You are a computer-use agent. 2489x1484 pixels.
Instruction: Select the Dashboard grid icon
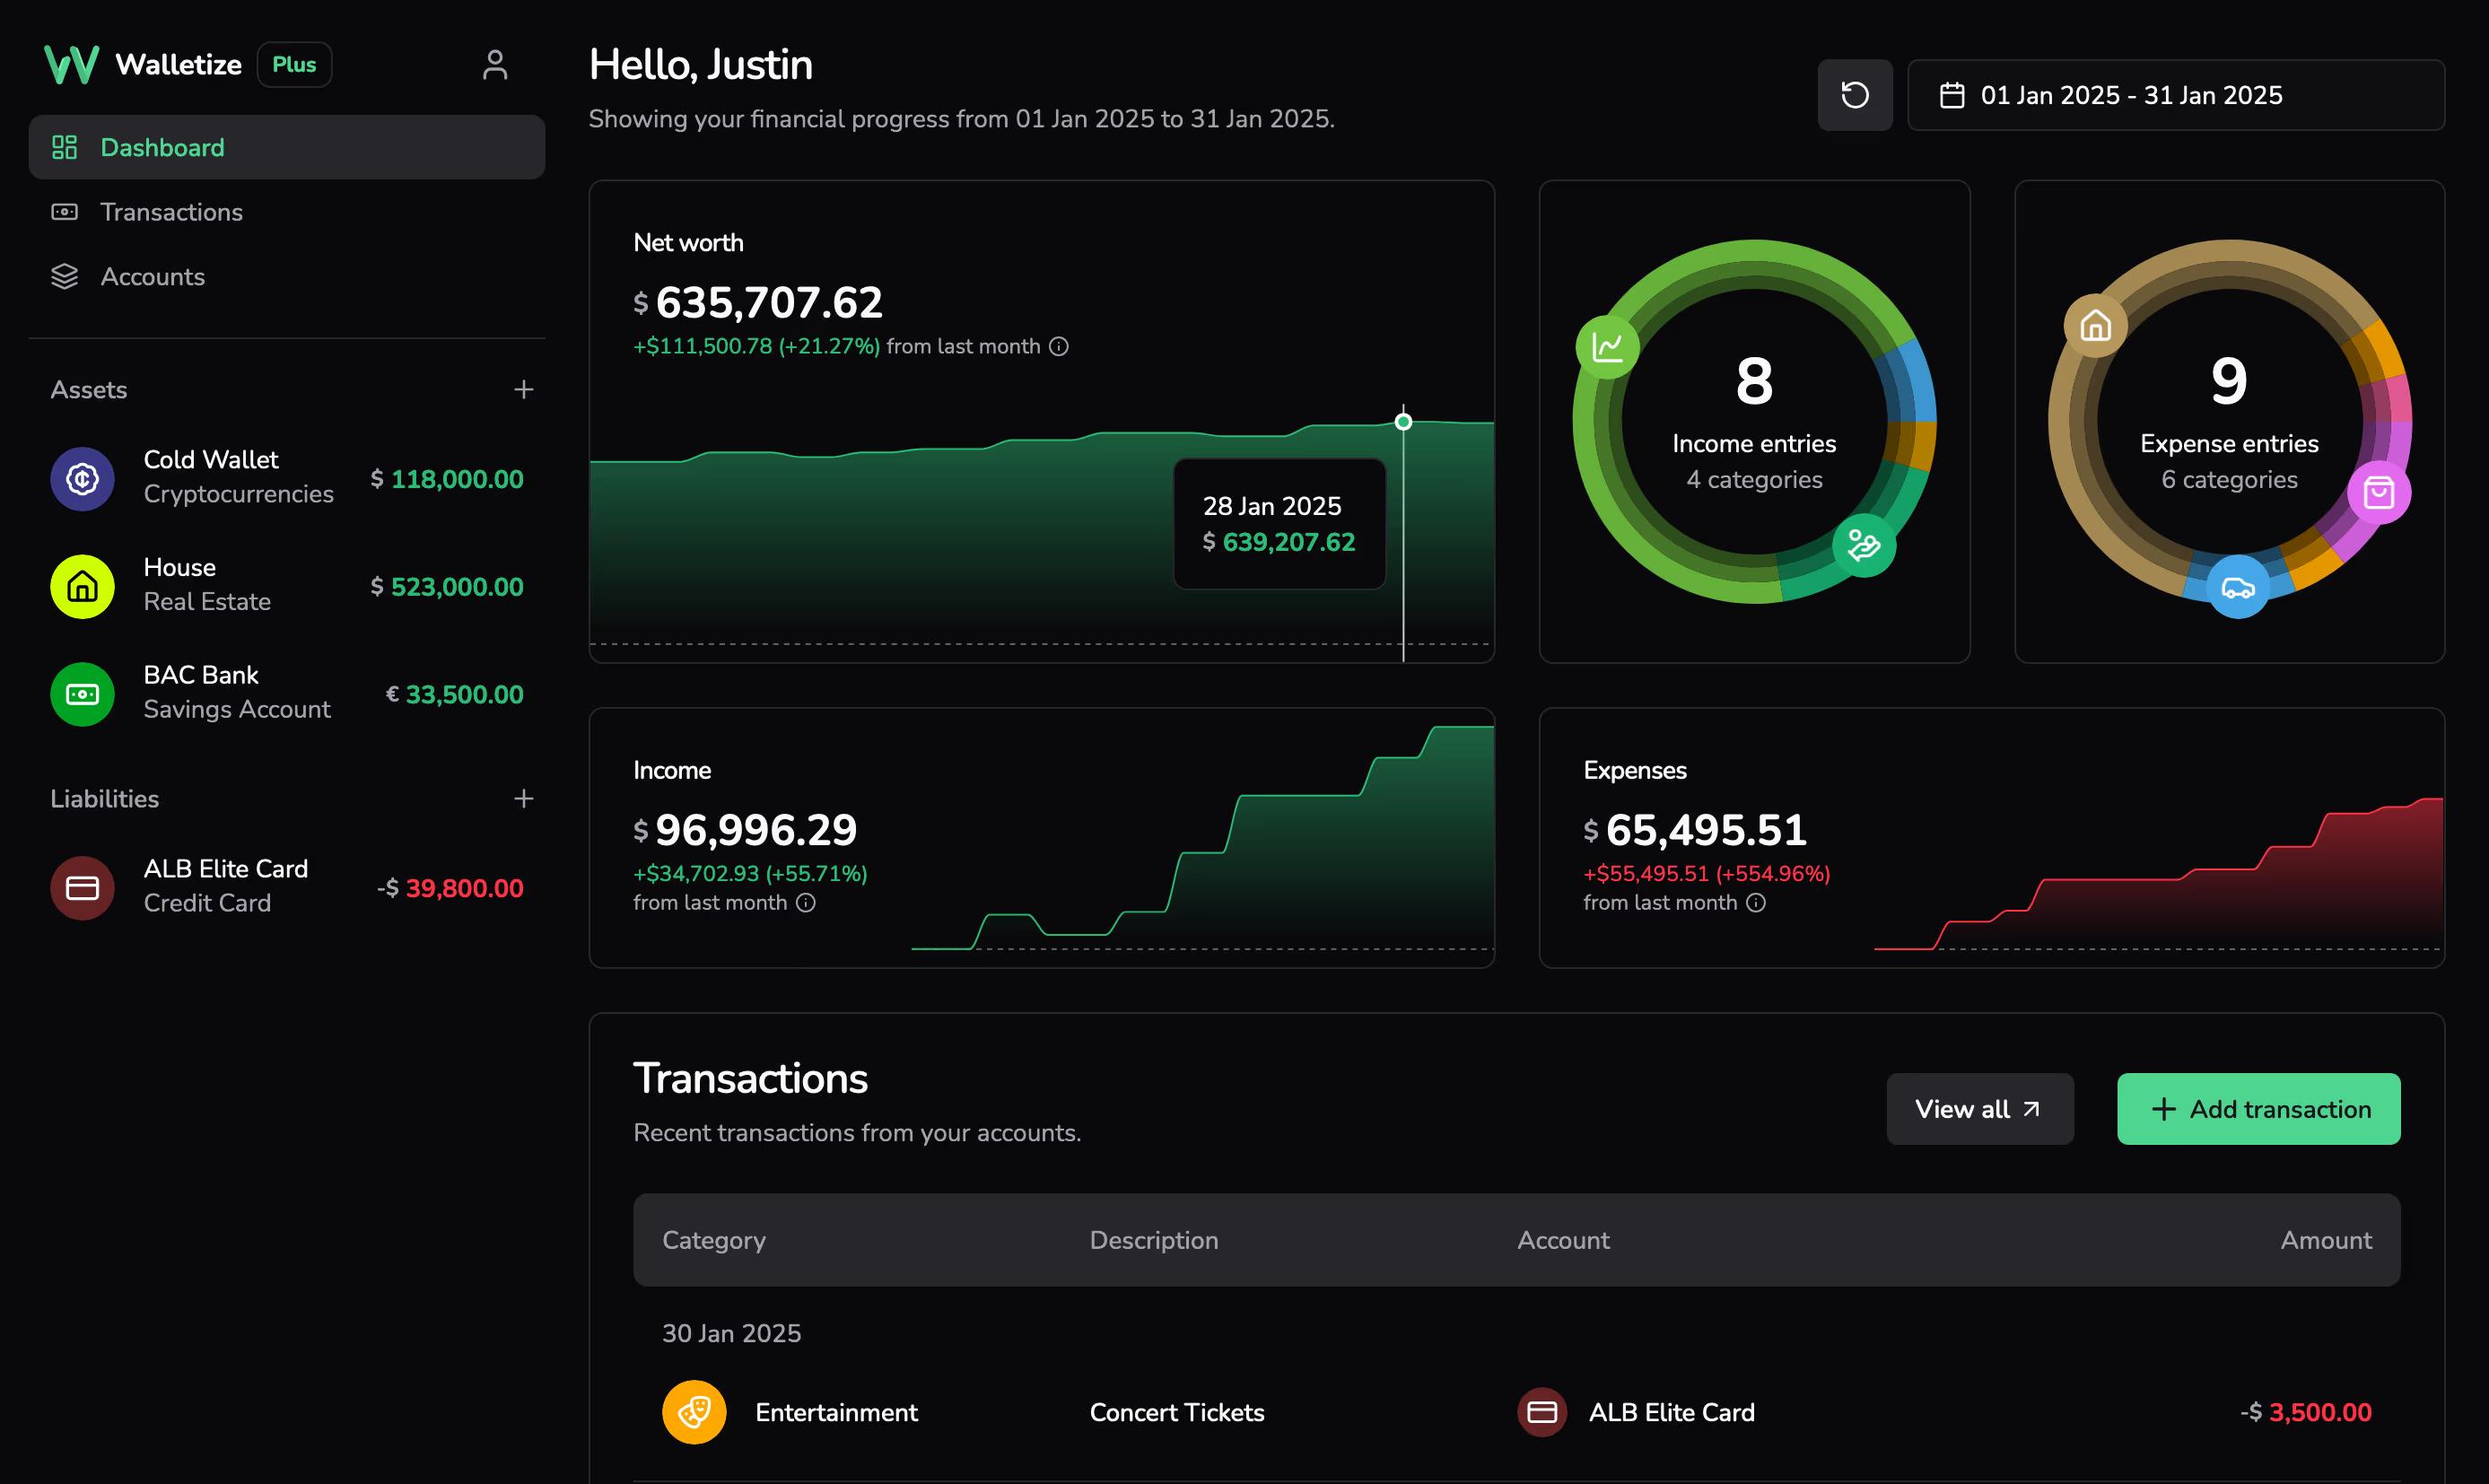click(65, 147)
